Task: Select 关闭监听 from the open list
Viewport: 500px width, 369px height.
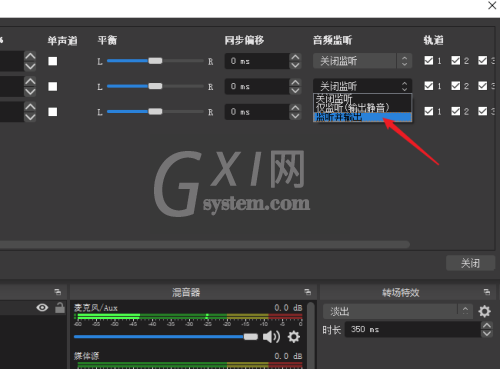Action: coord(362,99)
